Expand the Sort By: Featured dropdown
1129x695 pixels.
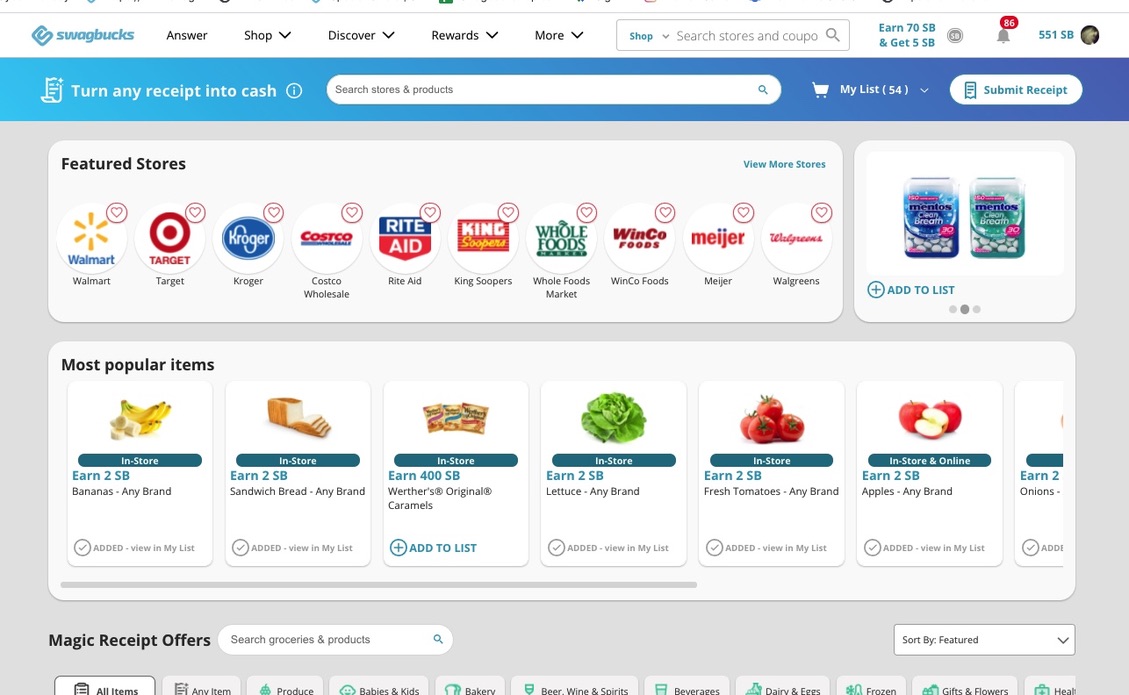coord(984,640)
